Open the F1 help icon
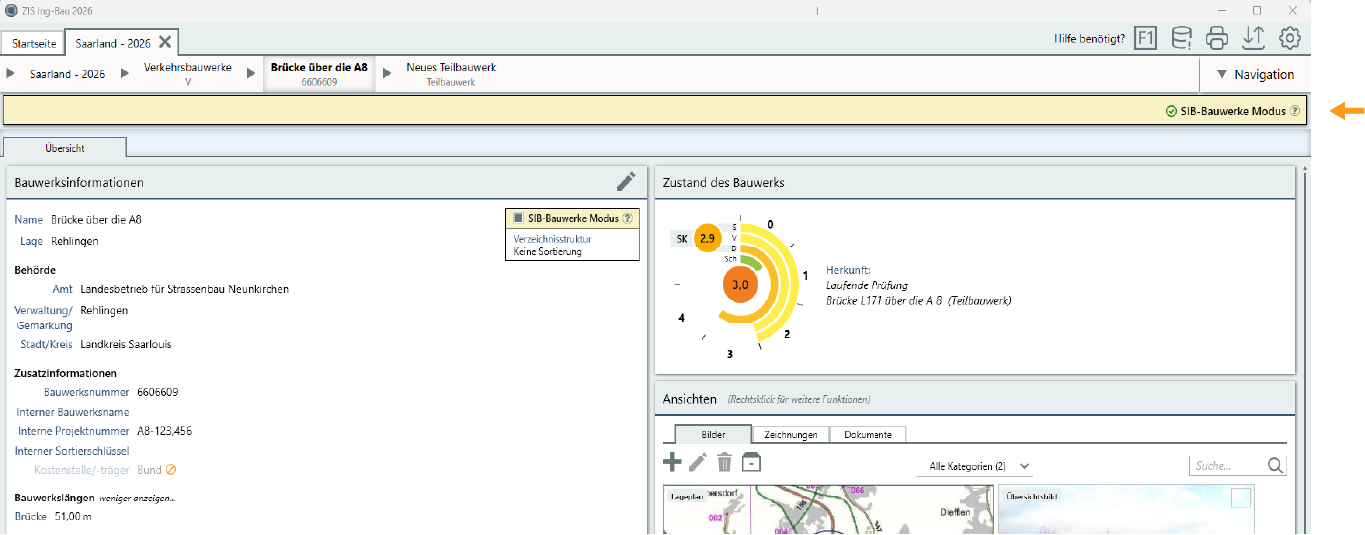This screenshot has height=535, width=1365. [1145, 39]
